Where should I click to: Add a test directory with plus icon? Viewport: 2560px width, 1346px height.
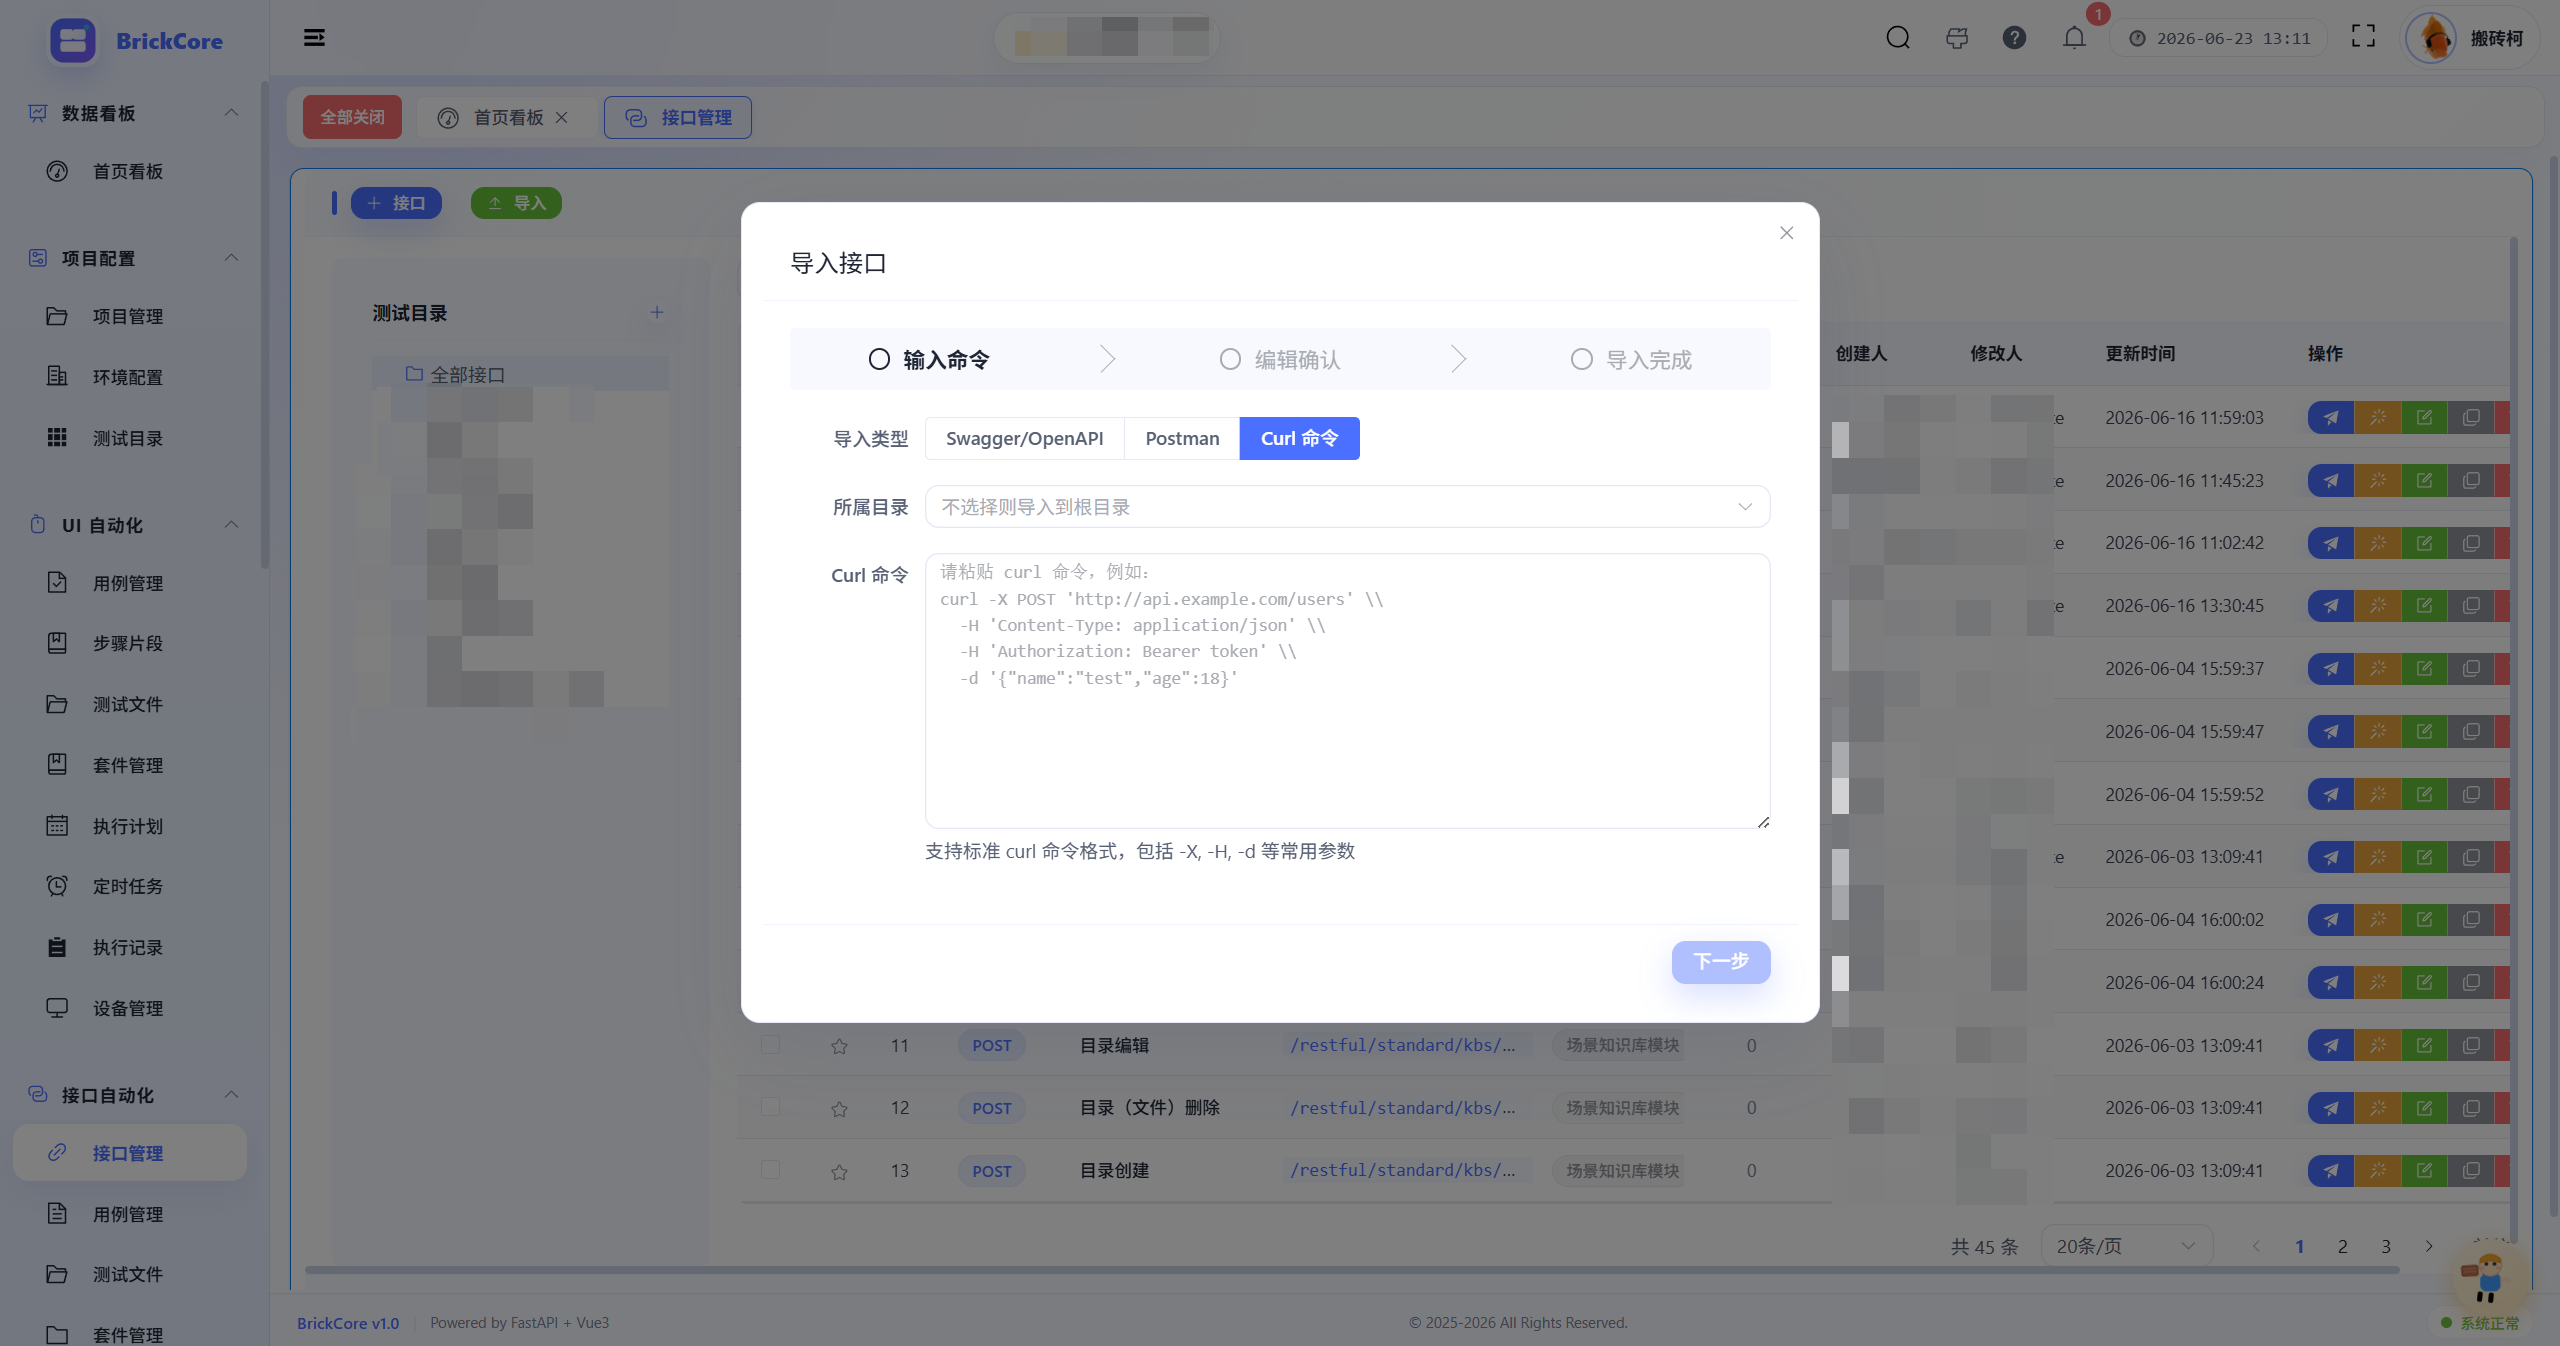tap(657, 312)
